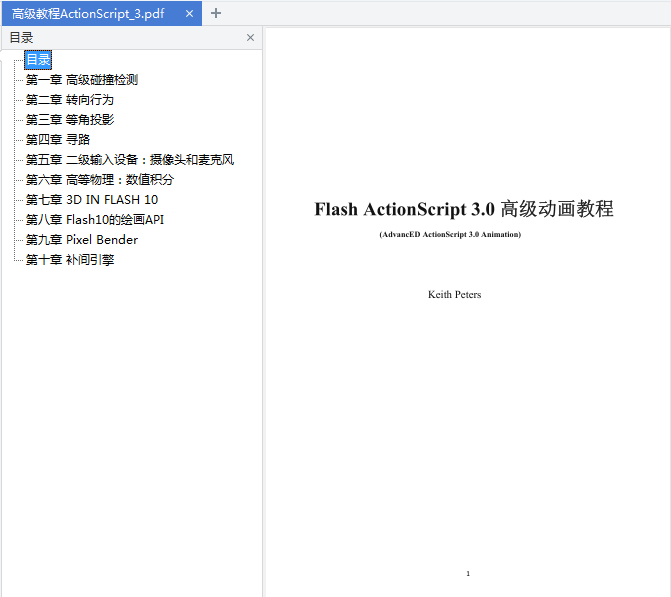This screenshot has height=597, width=671.
Task: Click the author name Keith Peters
Action: point(454,295)
